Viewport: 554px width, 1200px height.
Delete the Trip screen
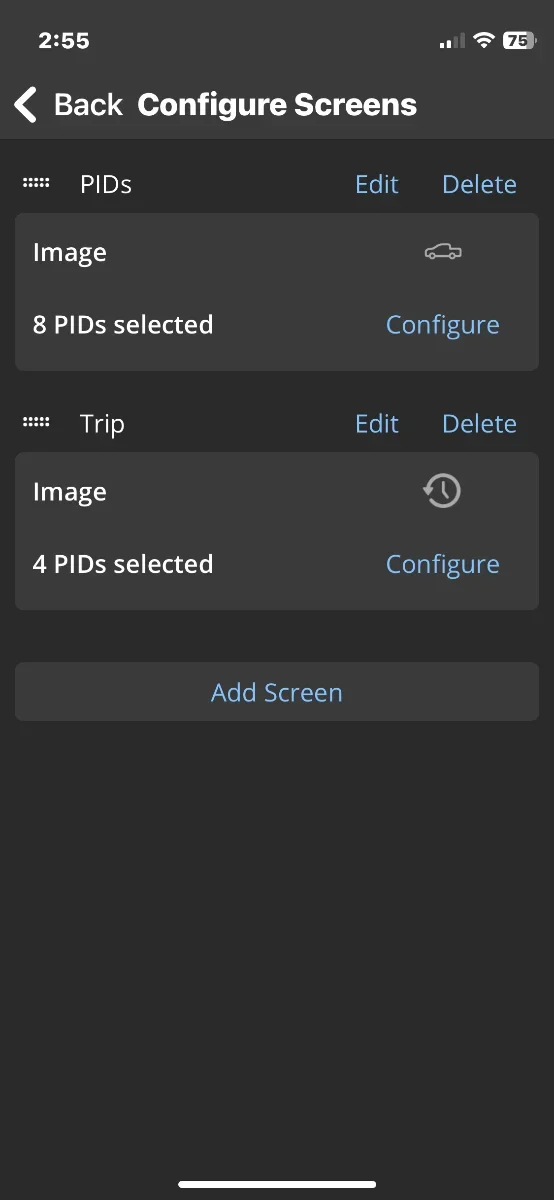(x=480, y=423)
